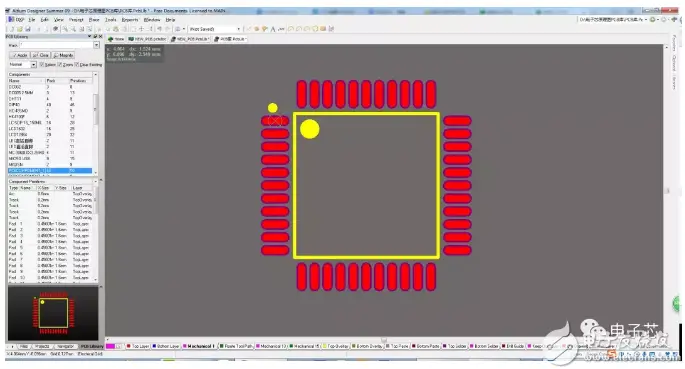Select the Drill Guide layer tab
Image resolution: width=685 pixels, height=369 pixels.
pos(513,346)
